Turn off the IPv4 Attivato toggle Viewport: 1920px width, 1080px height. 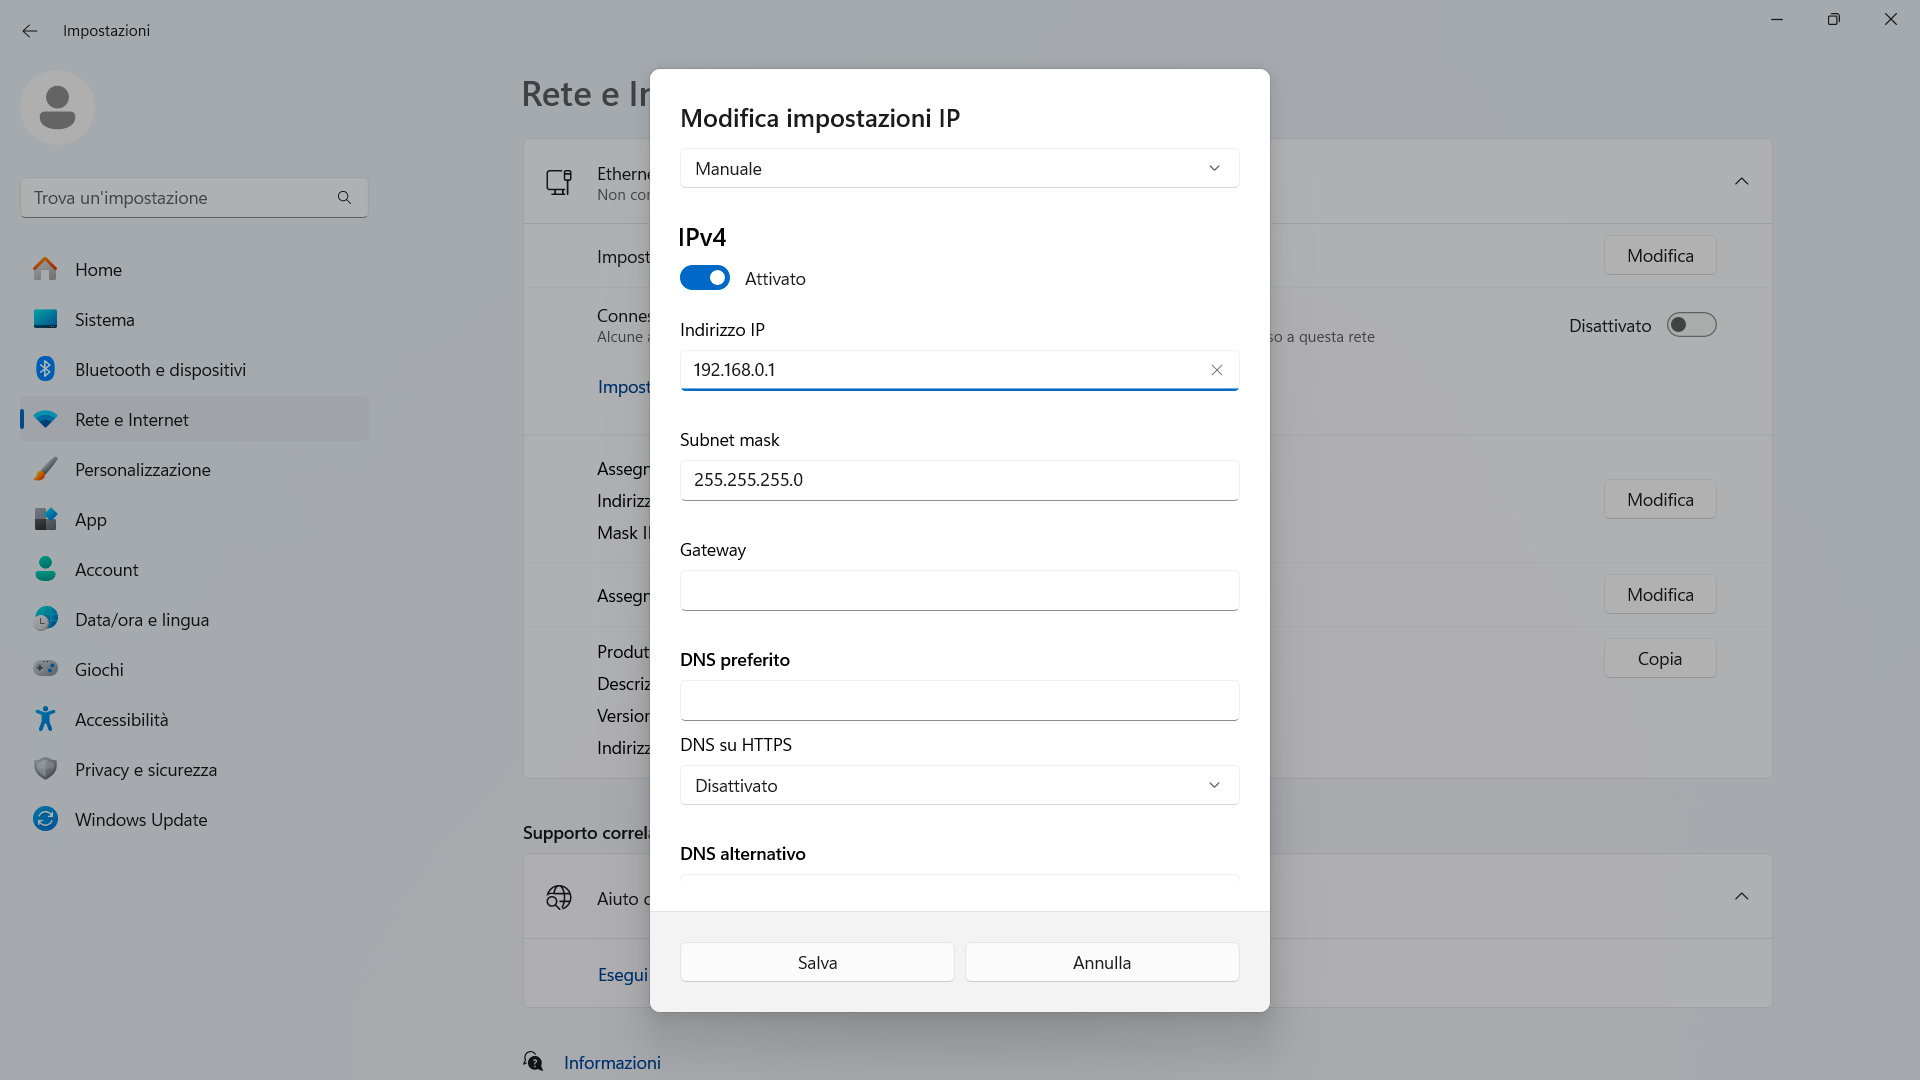coord(705,278)
